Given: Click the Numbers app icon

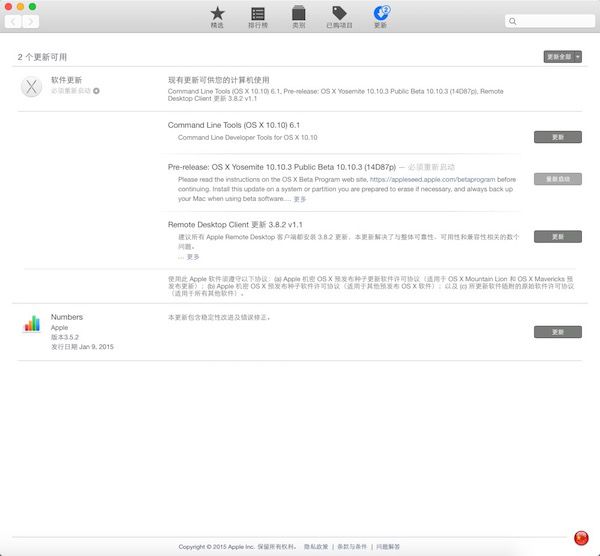Looking at the screenshot, I should click(32, 324).
